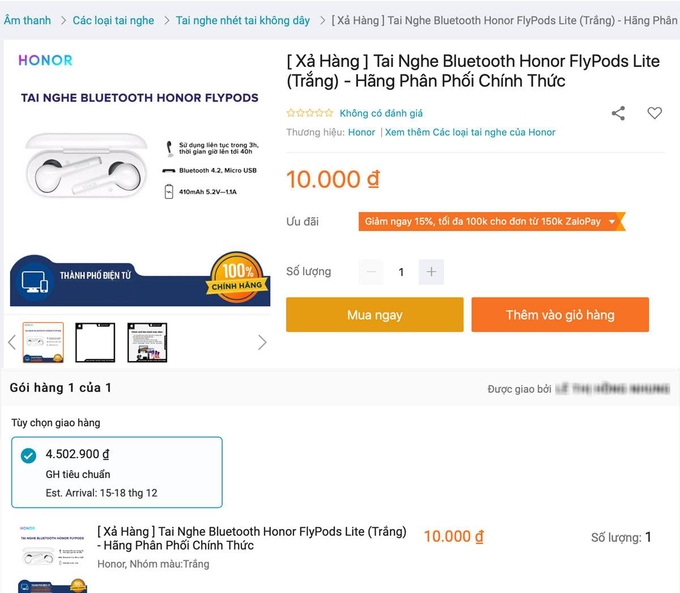The image size is (680, 593).
Task: Increase quantity with plus button
Action: [431, 272]
